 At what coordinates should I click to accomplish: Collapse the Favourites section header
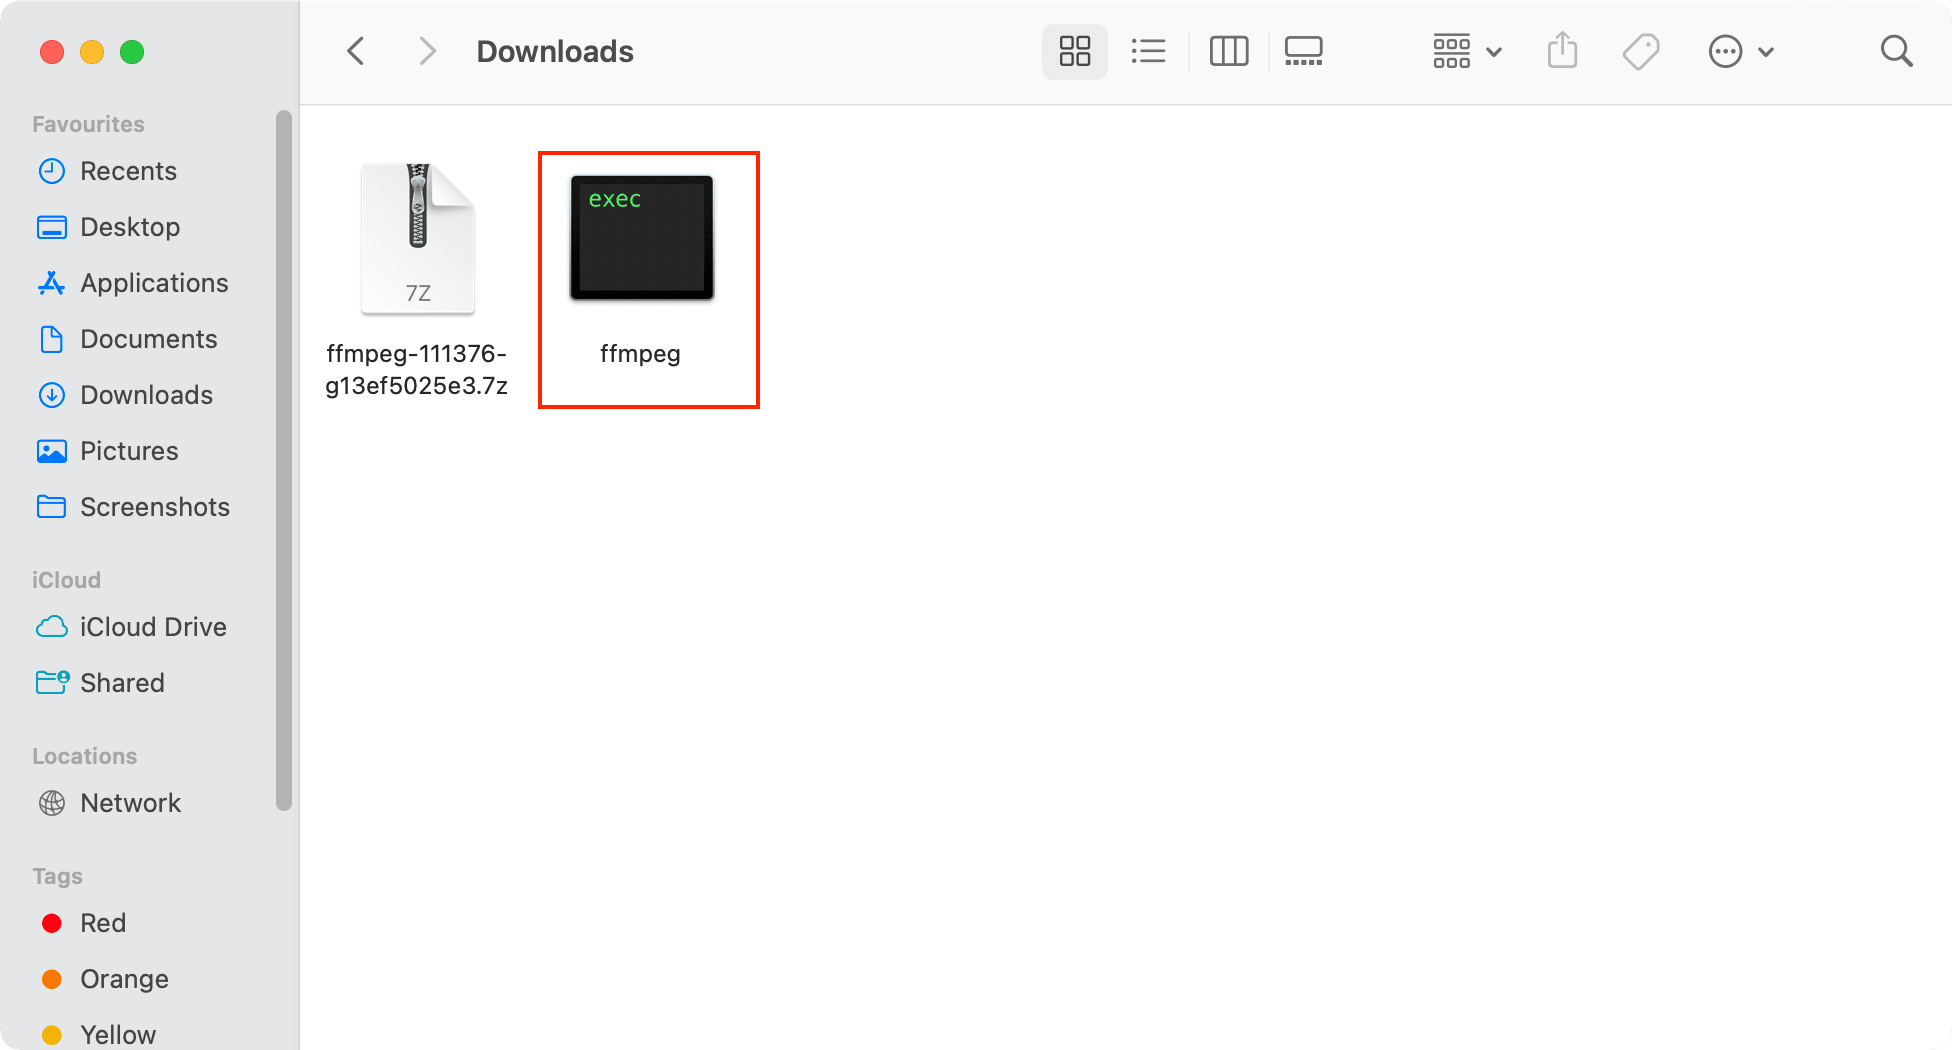point(87,123)
